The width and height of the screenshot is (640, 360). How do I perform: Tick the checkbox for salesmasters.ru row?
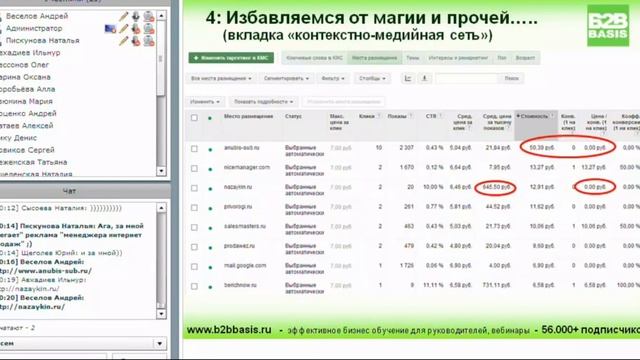pyautogui.click(x=194, y=227)
